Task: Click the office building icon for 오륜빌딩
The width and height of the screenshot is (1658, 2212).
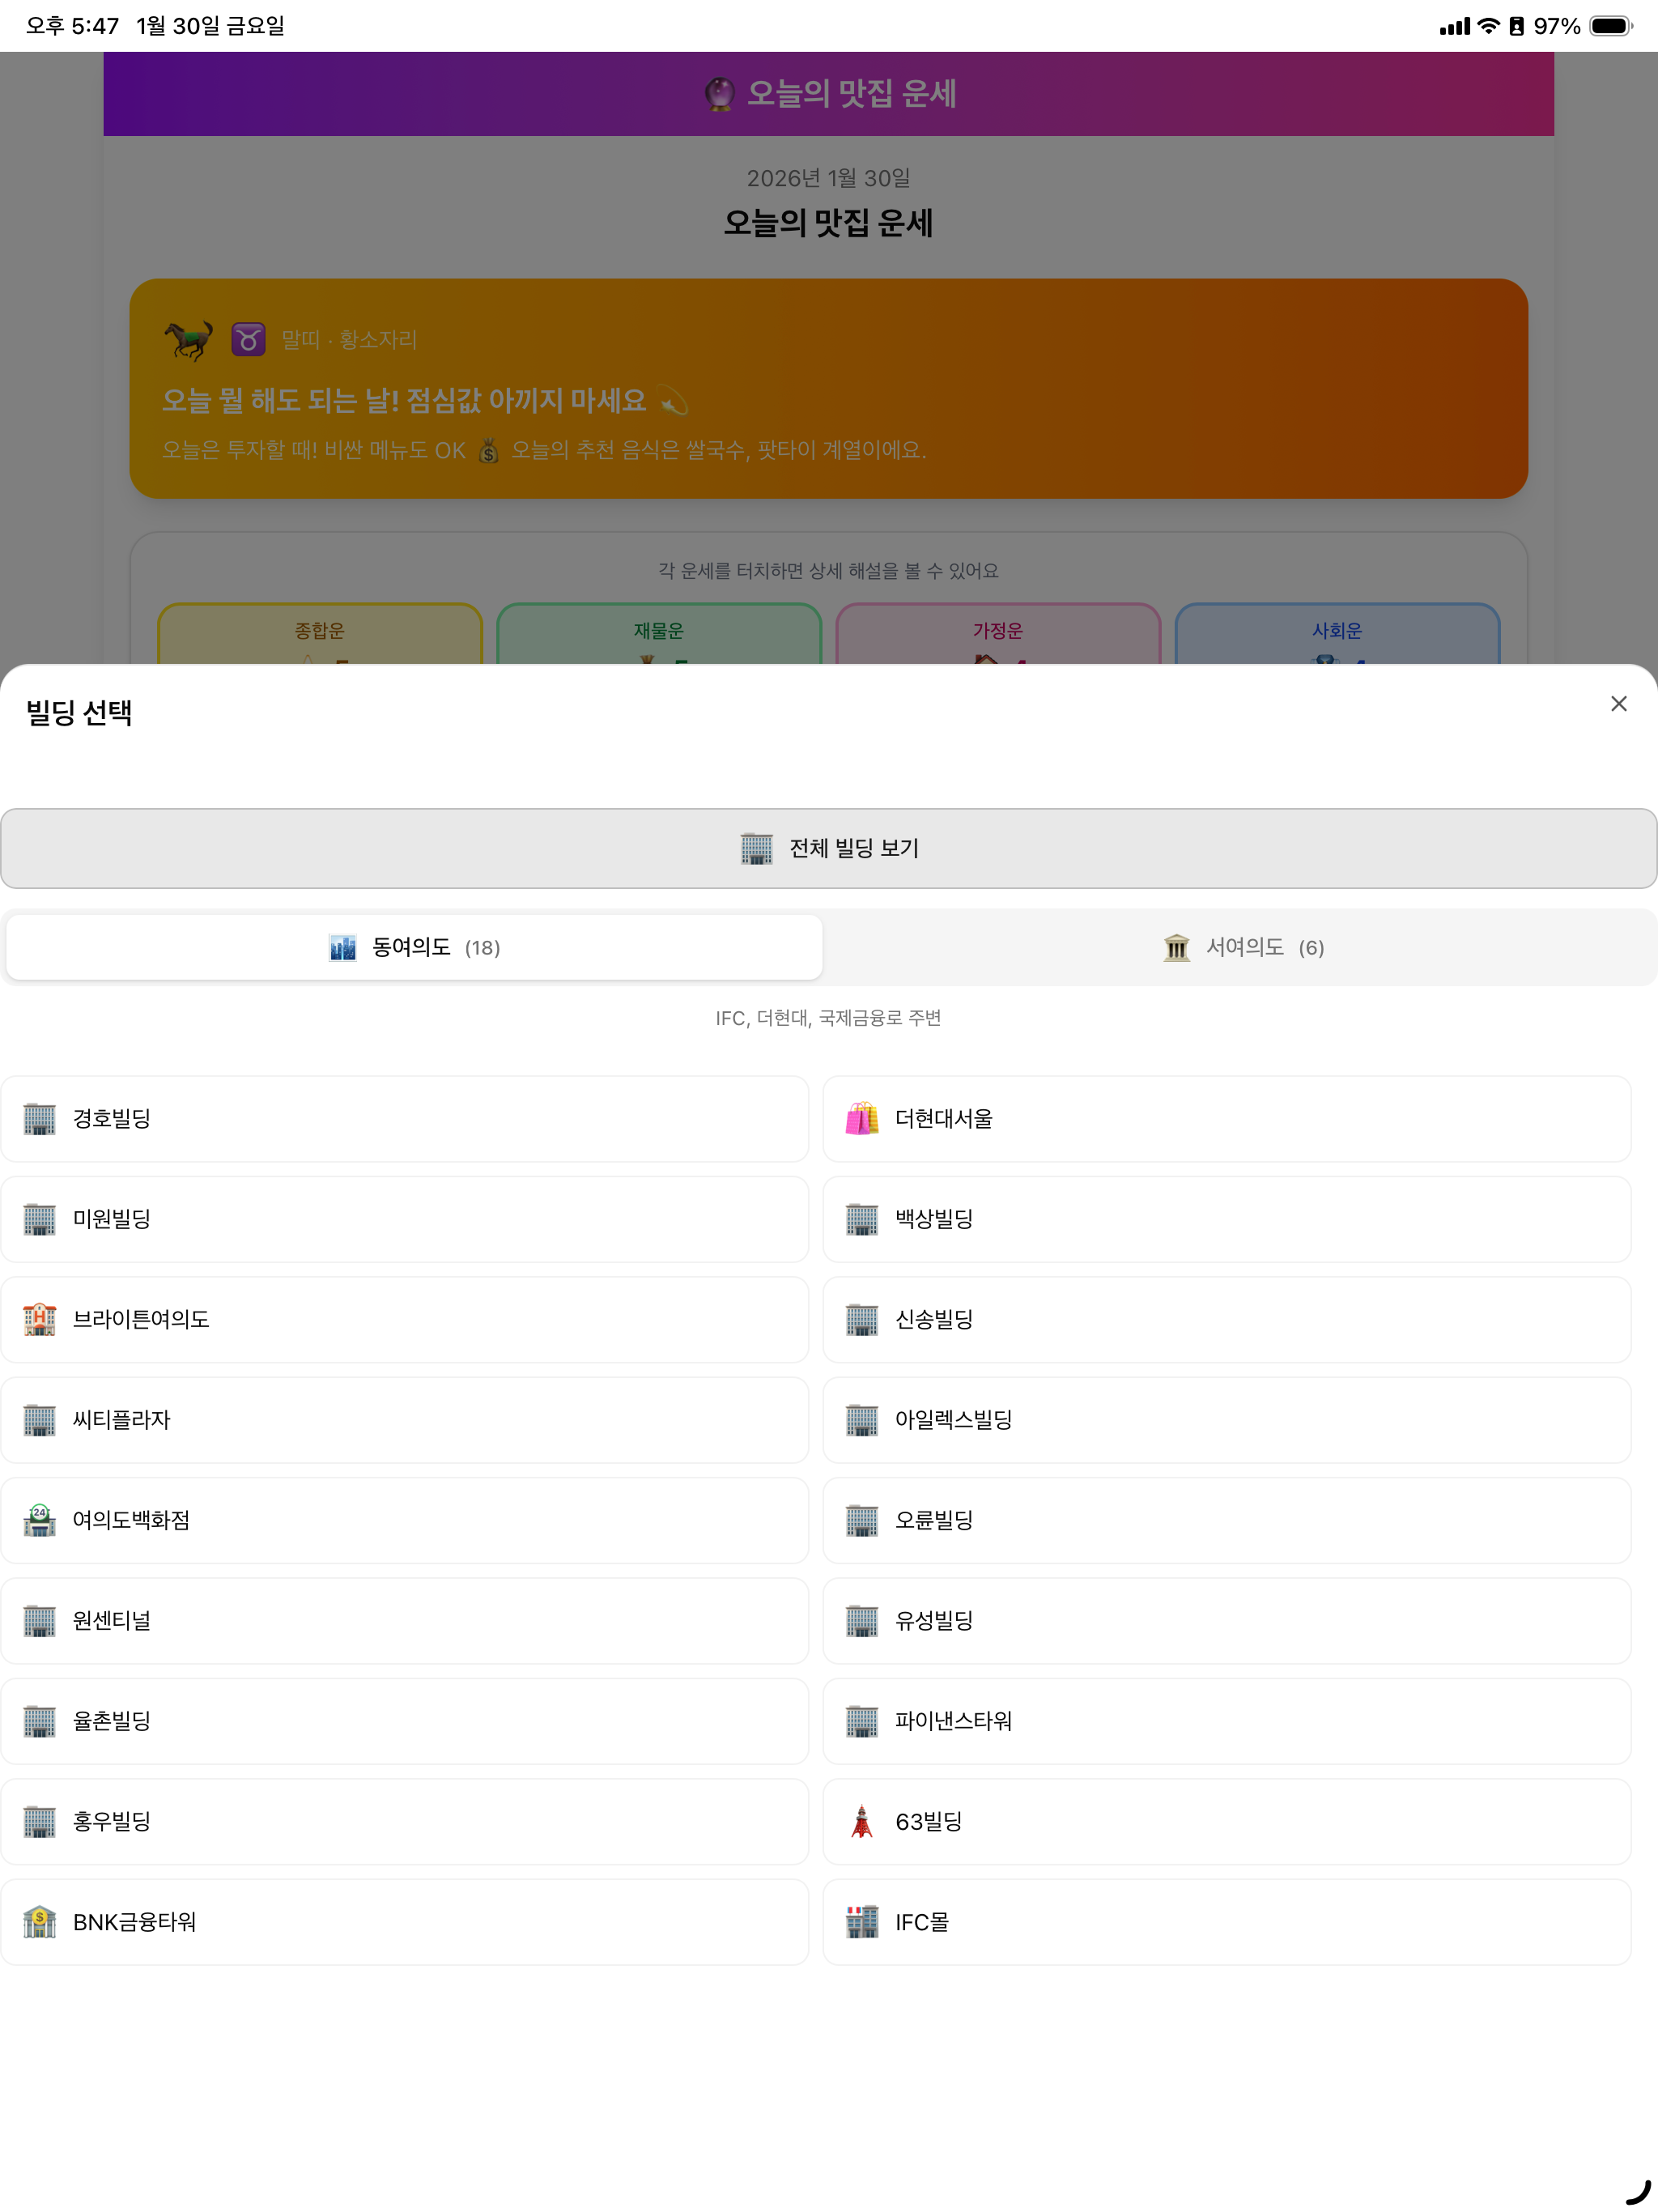Action: [862, 1520]
